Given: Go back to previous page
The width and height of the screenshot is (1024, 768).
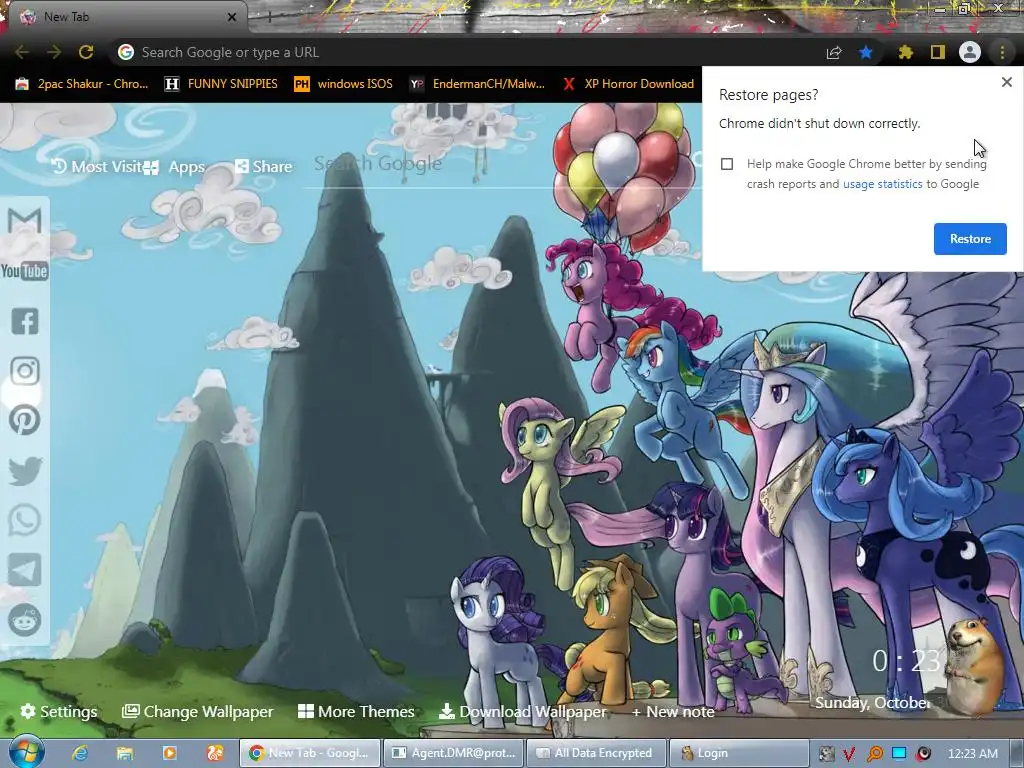Looking at the screenshot, I should tap(22, 52).
